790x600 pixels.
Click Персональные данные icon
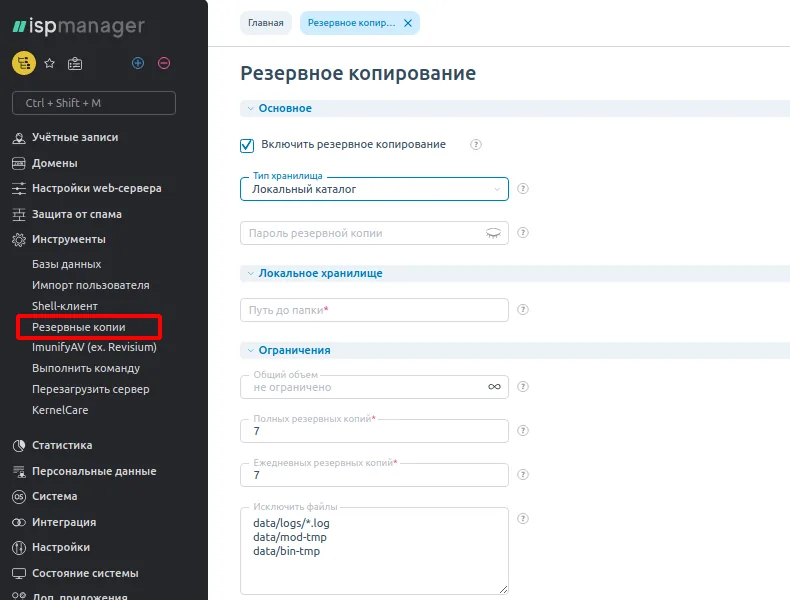point(19,472)
